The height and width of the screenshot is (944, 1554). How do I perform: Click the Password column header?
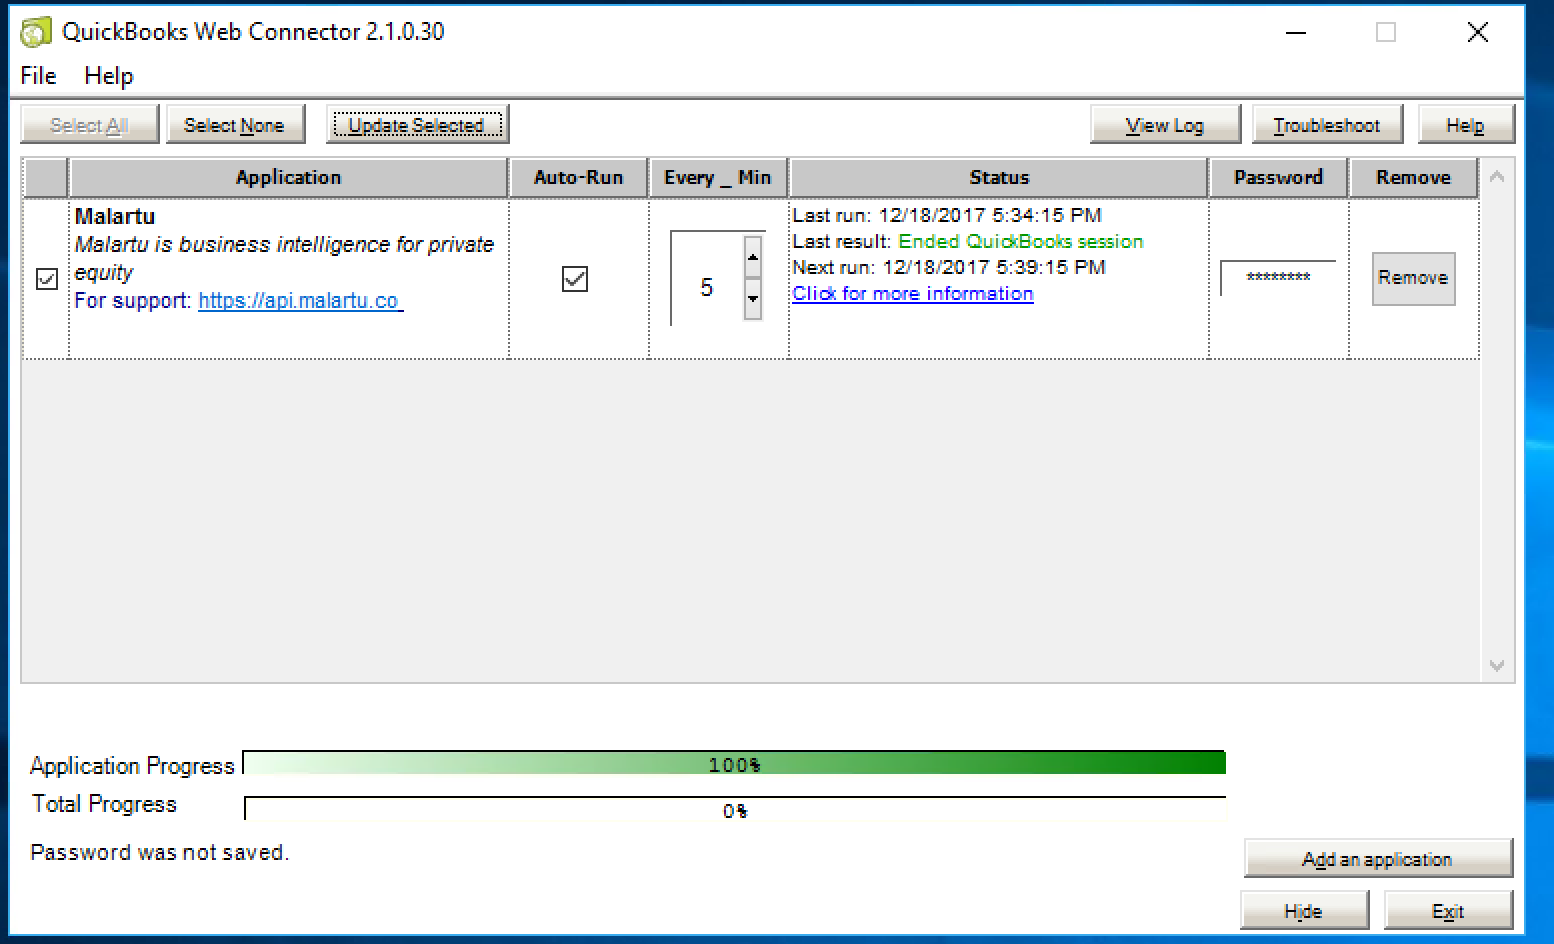[x=1278, y=178]
